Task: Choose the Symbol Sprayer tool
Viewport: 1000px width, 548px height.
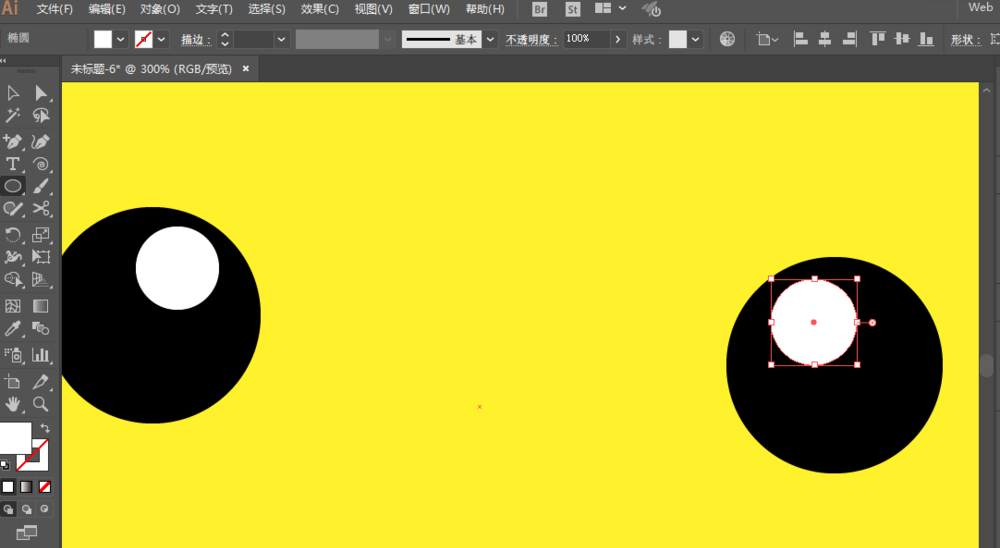Action: 13,355
